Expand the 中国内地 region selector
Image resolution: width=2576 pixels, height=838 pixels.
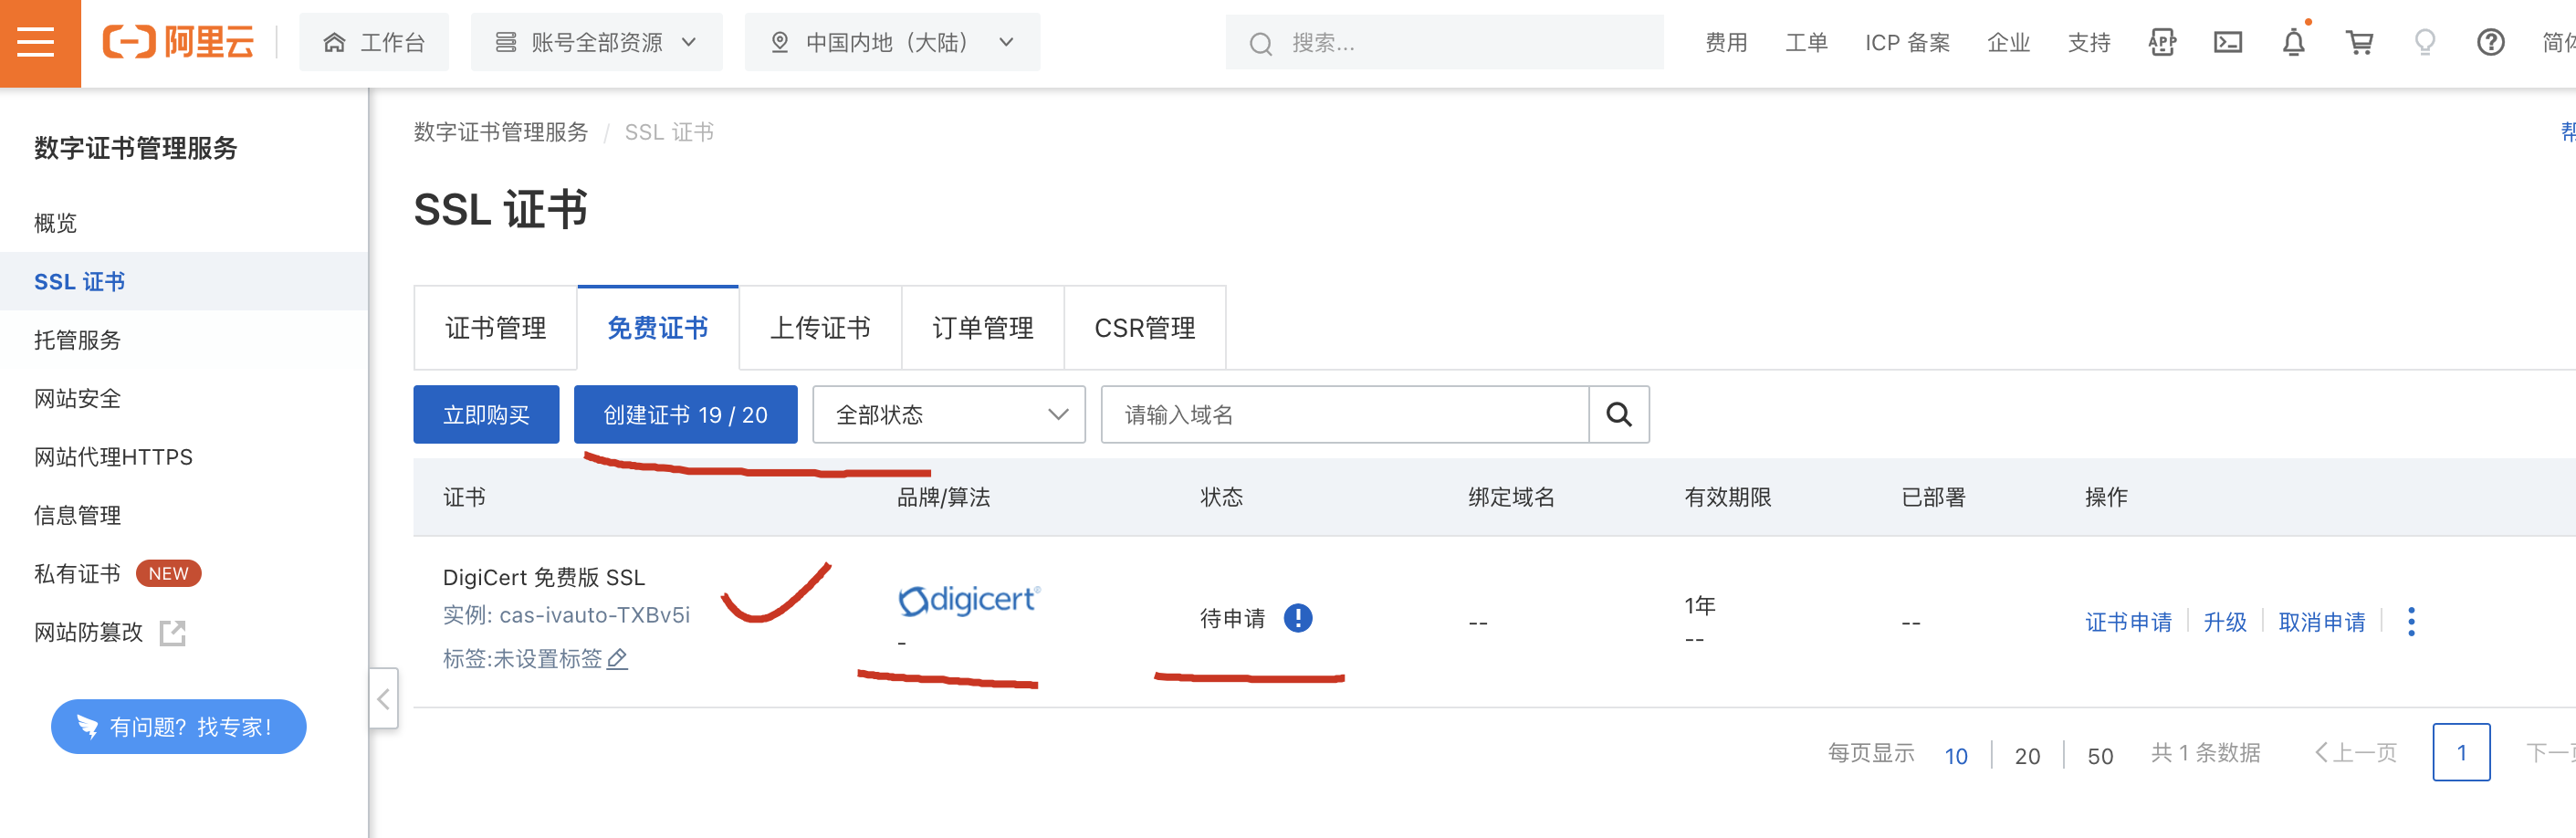pyautogui.click(x=891, y=43)
